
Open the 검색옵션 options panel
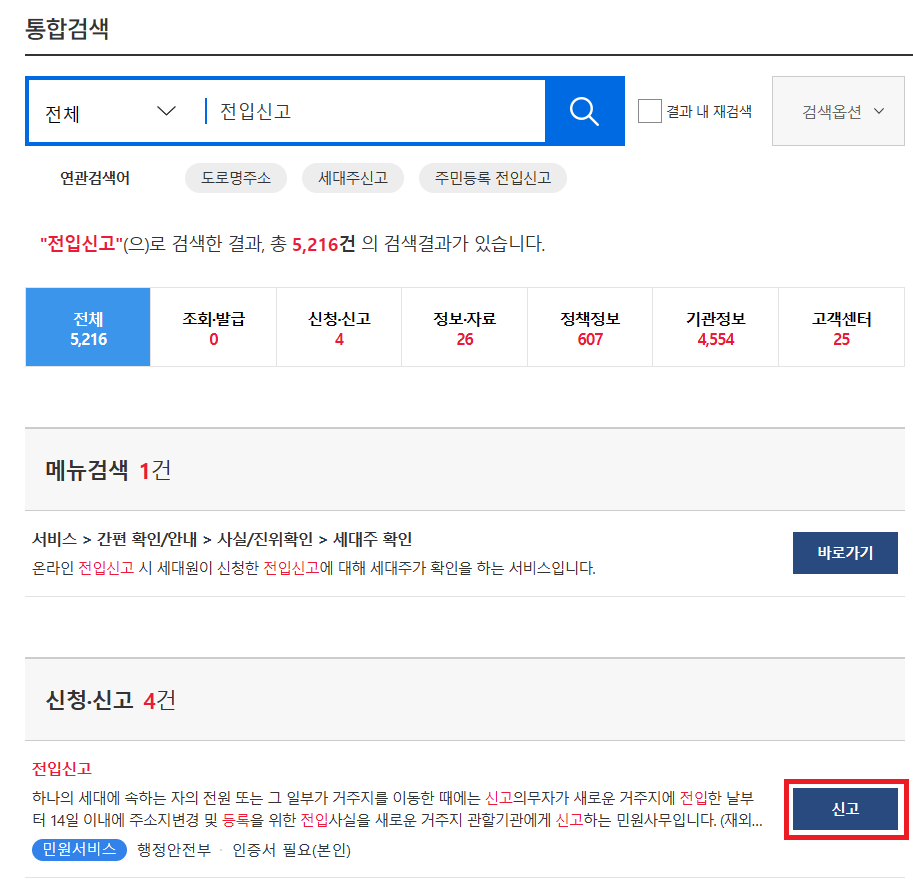[836, 111]
